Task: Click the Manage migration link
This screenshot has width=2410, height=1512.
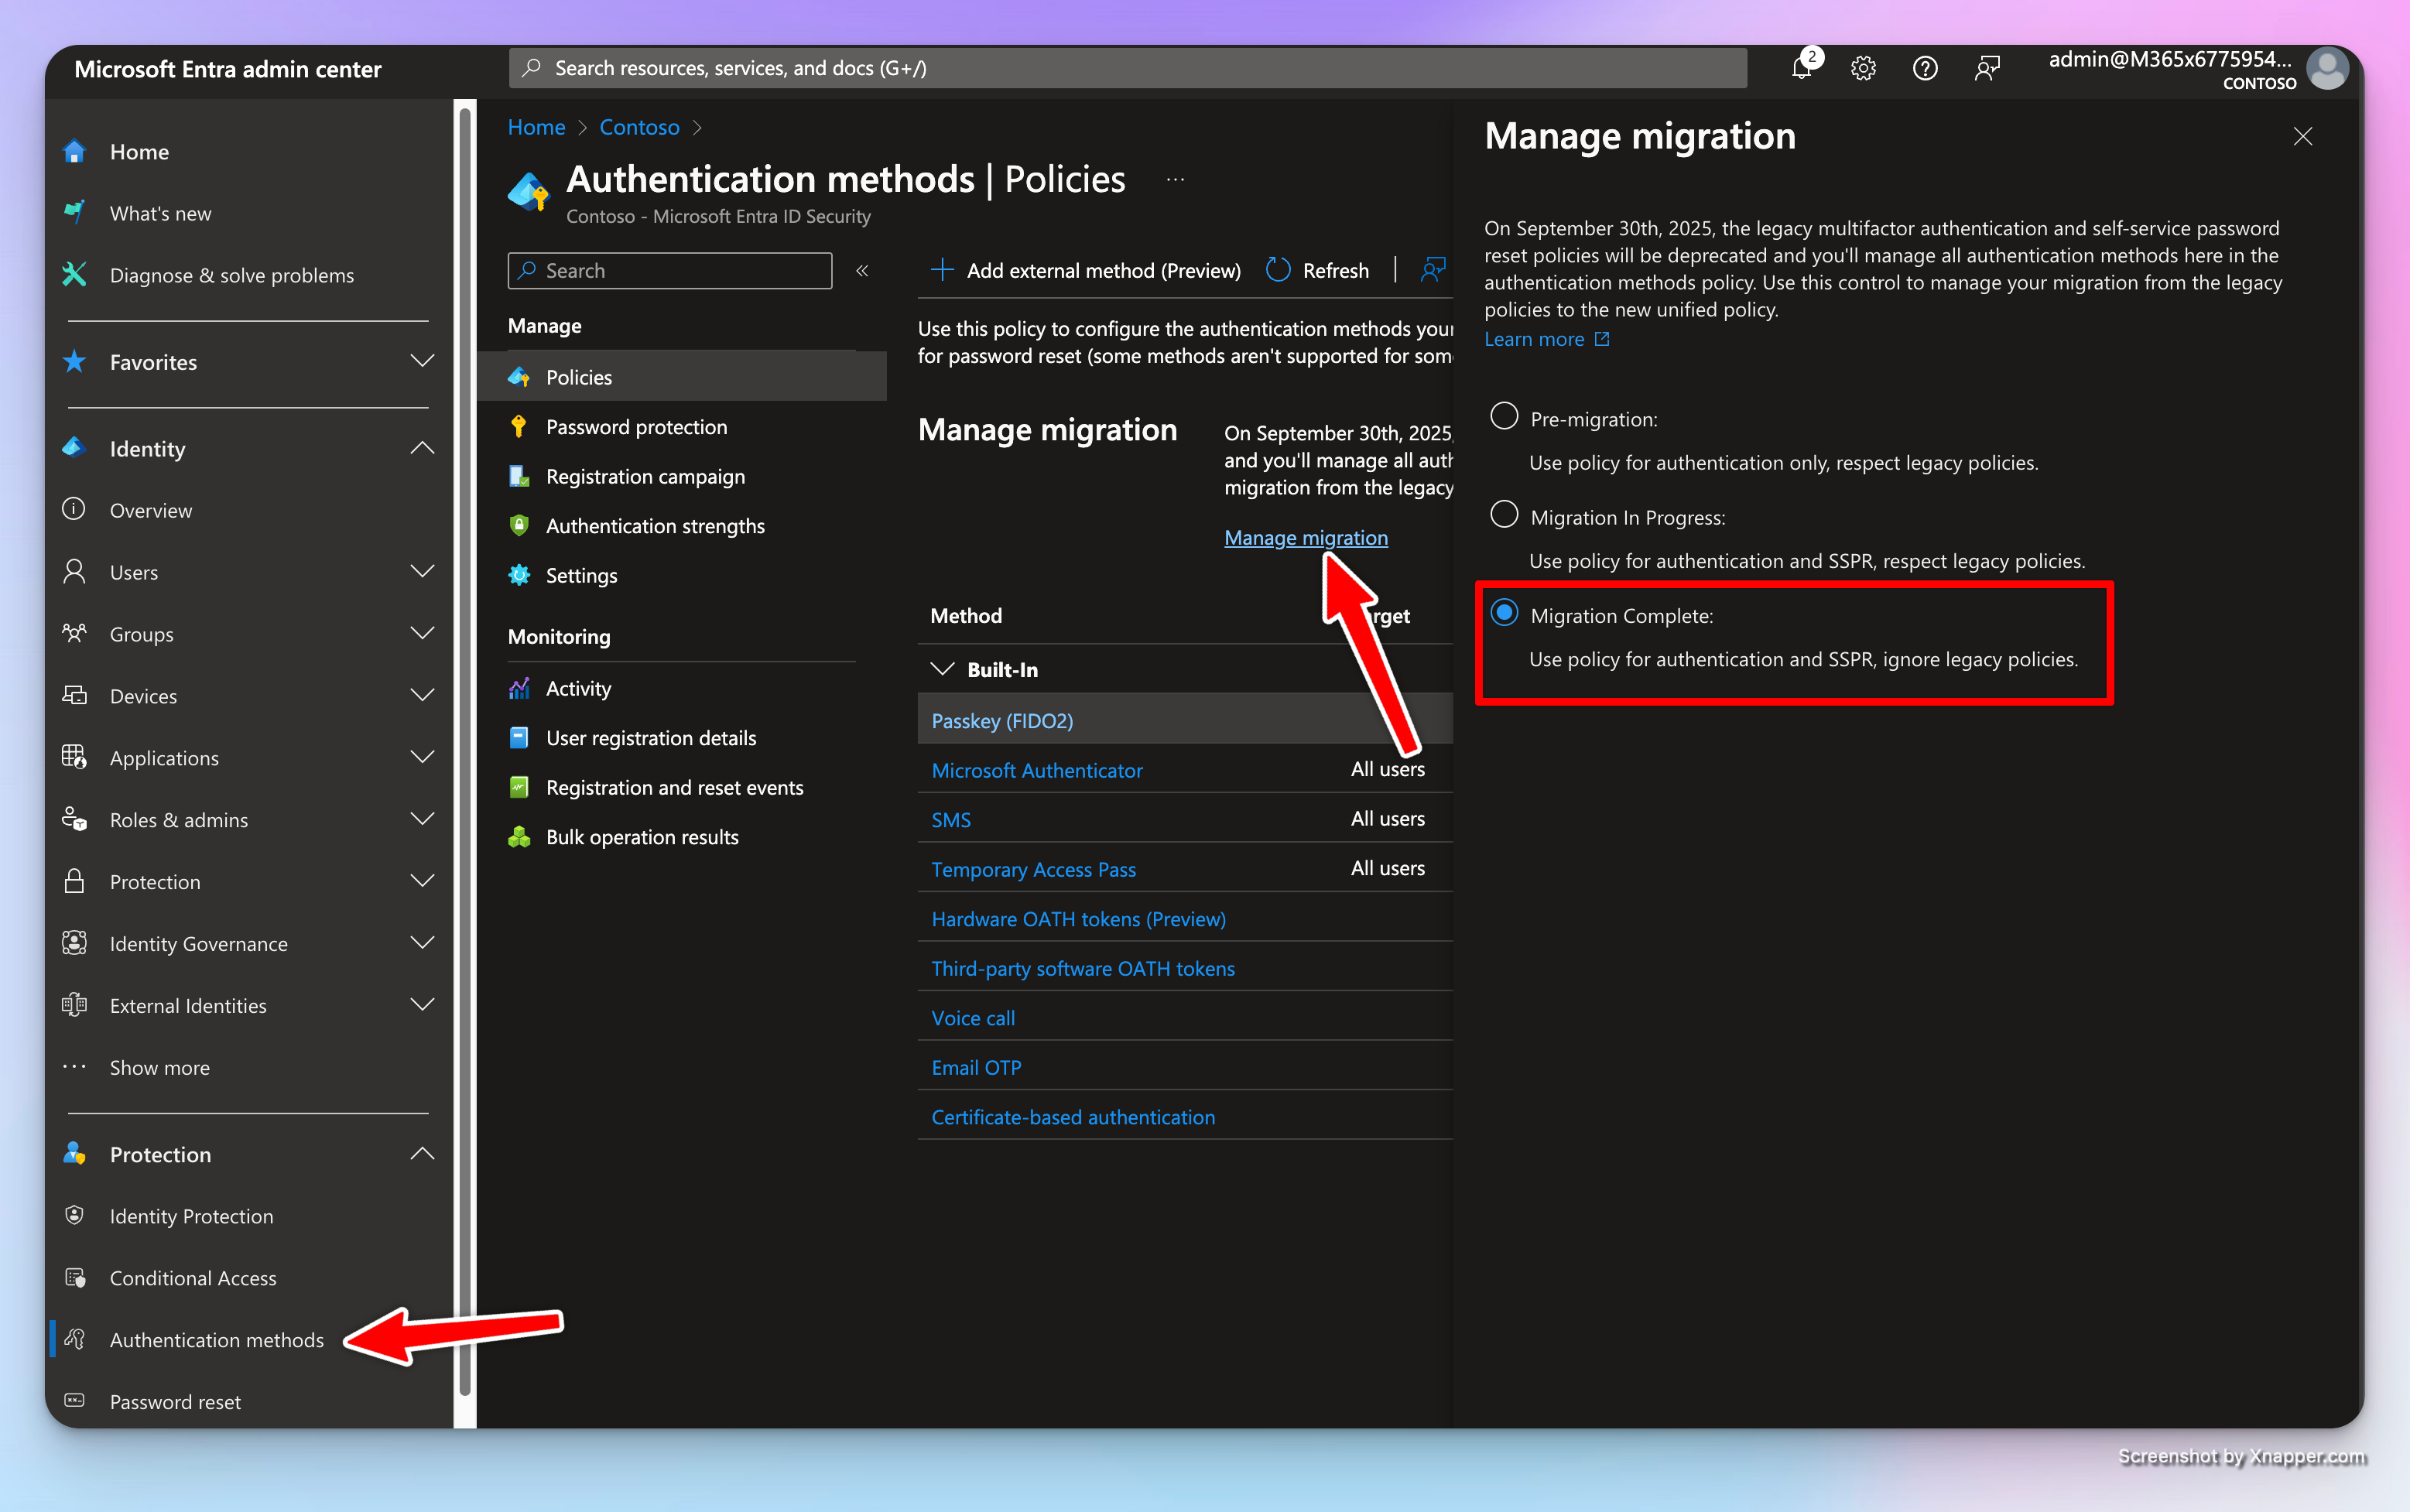Action: (x=1305, y=537)
